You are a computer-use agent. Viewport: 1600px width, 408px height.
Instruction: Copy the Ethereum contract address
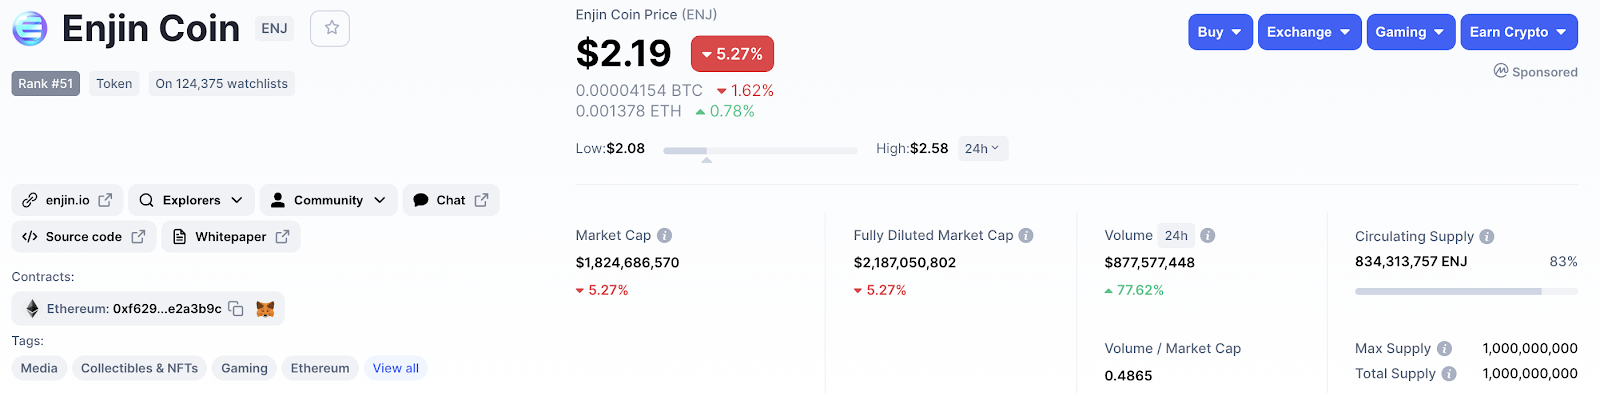point(236,309)
